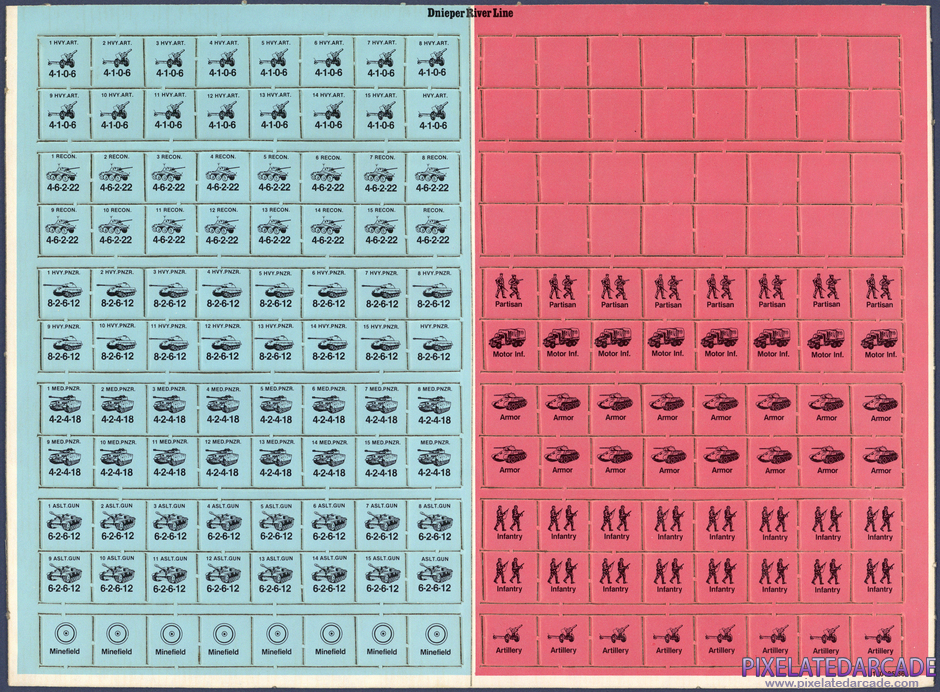The width and height of the screenshot is (940, 692).
Task: Click the 15 RECON. counter
Action: click(x=381, y=228)
